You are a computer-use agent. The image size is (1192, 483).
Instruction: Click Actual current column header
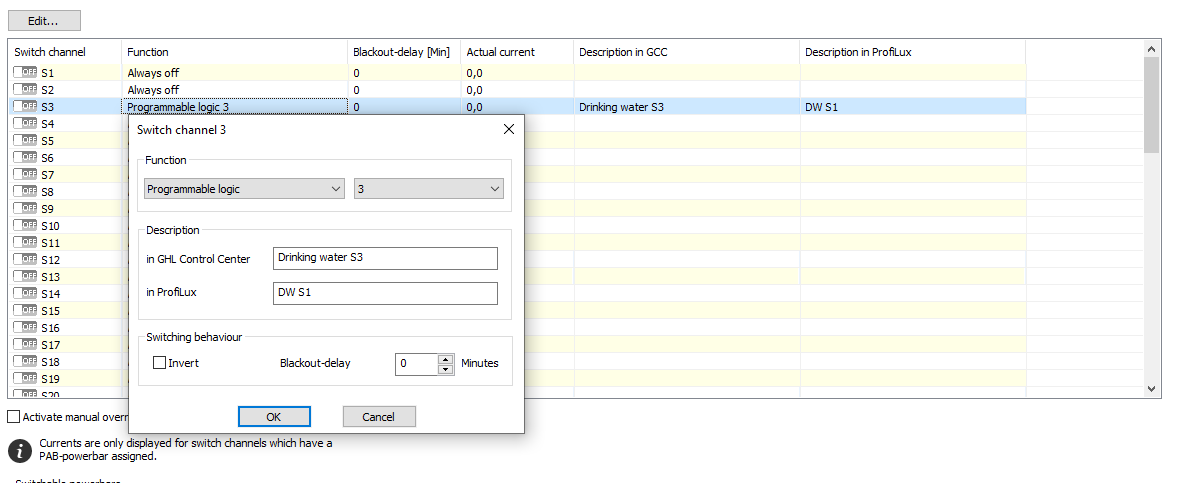tap(517, 52)
